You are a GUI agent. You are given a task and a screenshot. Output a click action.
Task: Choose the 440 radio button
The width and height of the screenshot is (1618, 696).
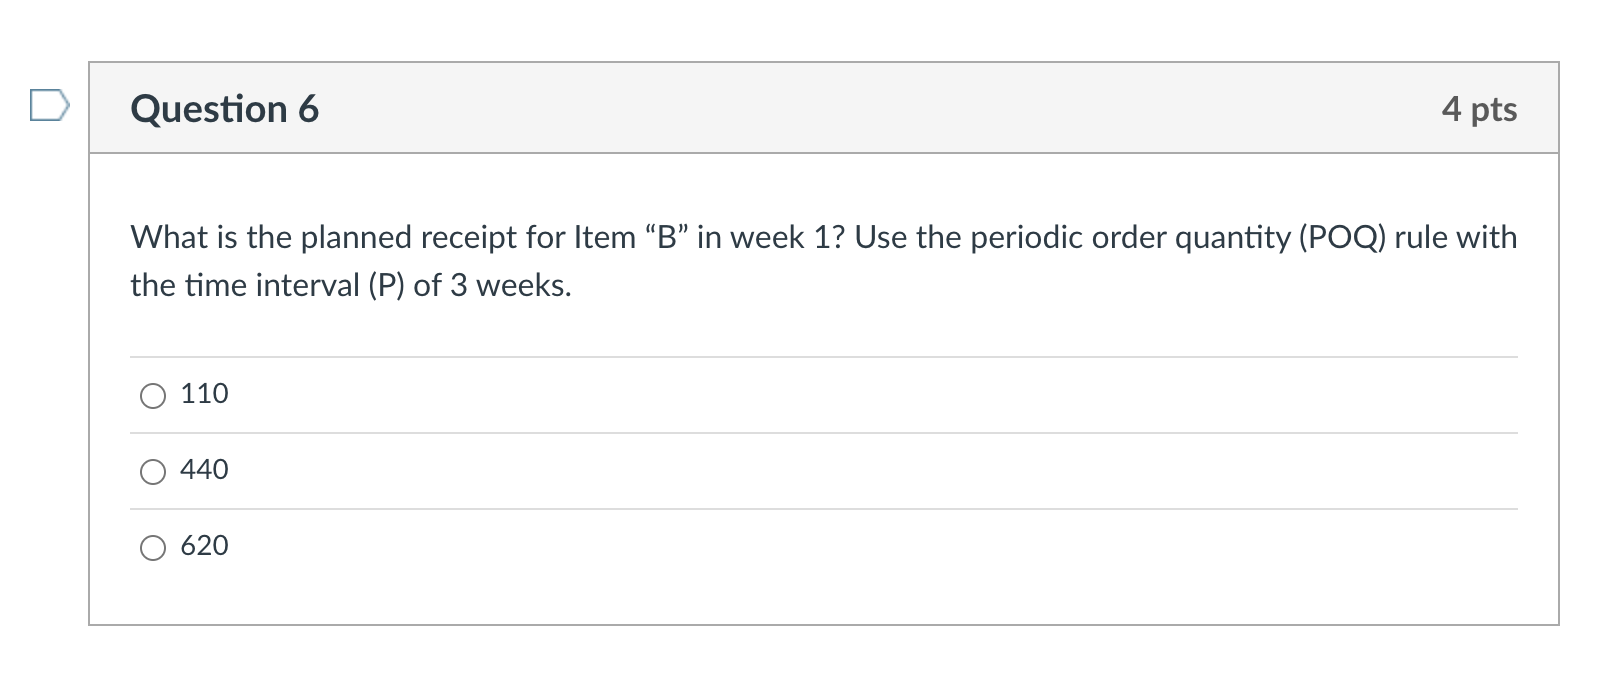(153, 472)
